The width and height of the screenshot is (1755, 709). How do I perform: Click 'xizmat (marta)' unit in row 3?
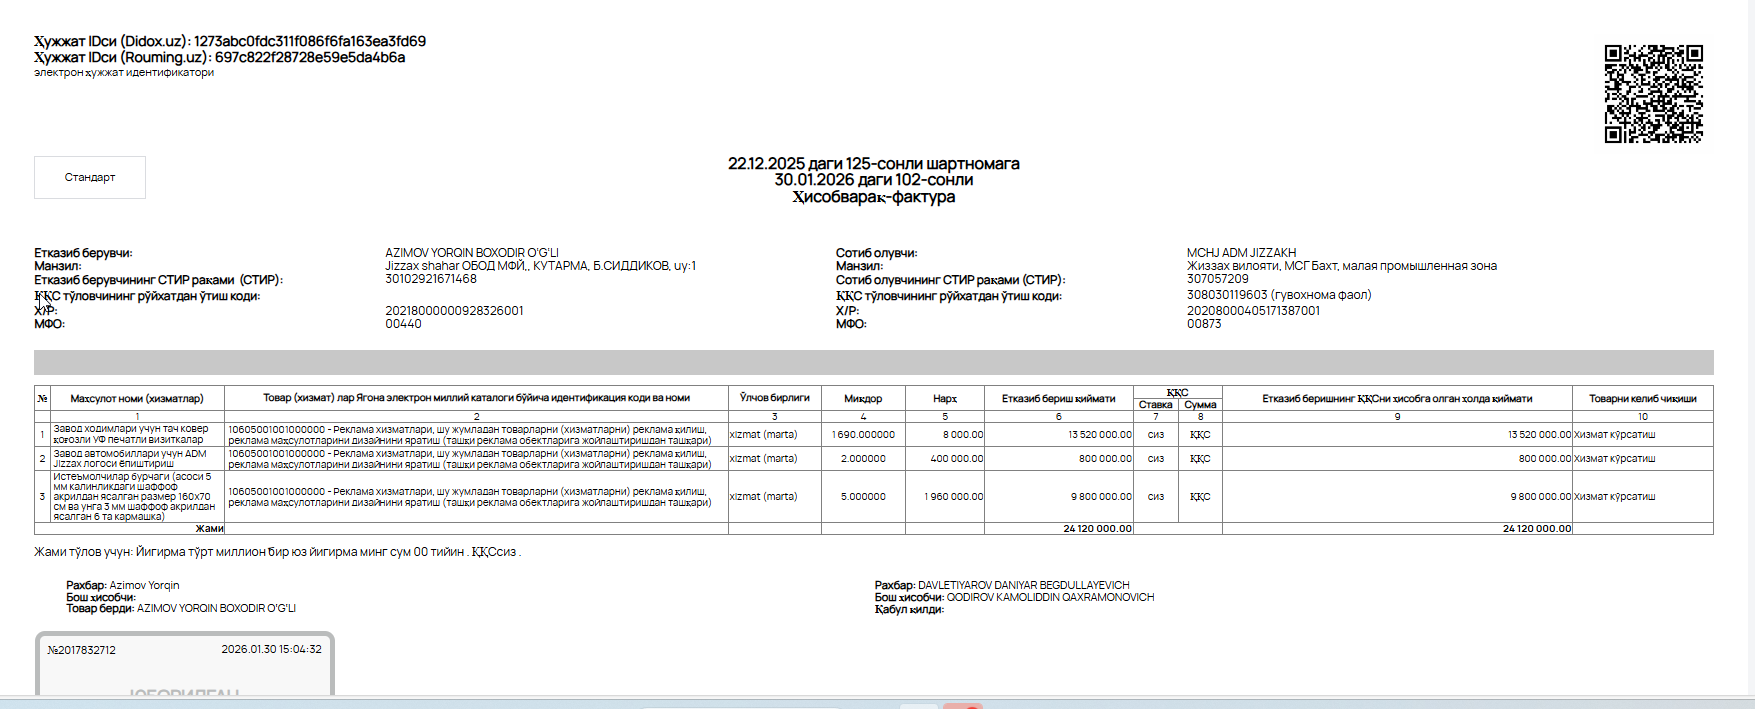pyautogui.click(x=764, y=497)
